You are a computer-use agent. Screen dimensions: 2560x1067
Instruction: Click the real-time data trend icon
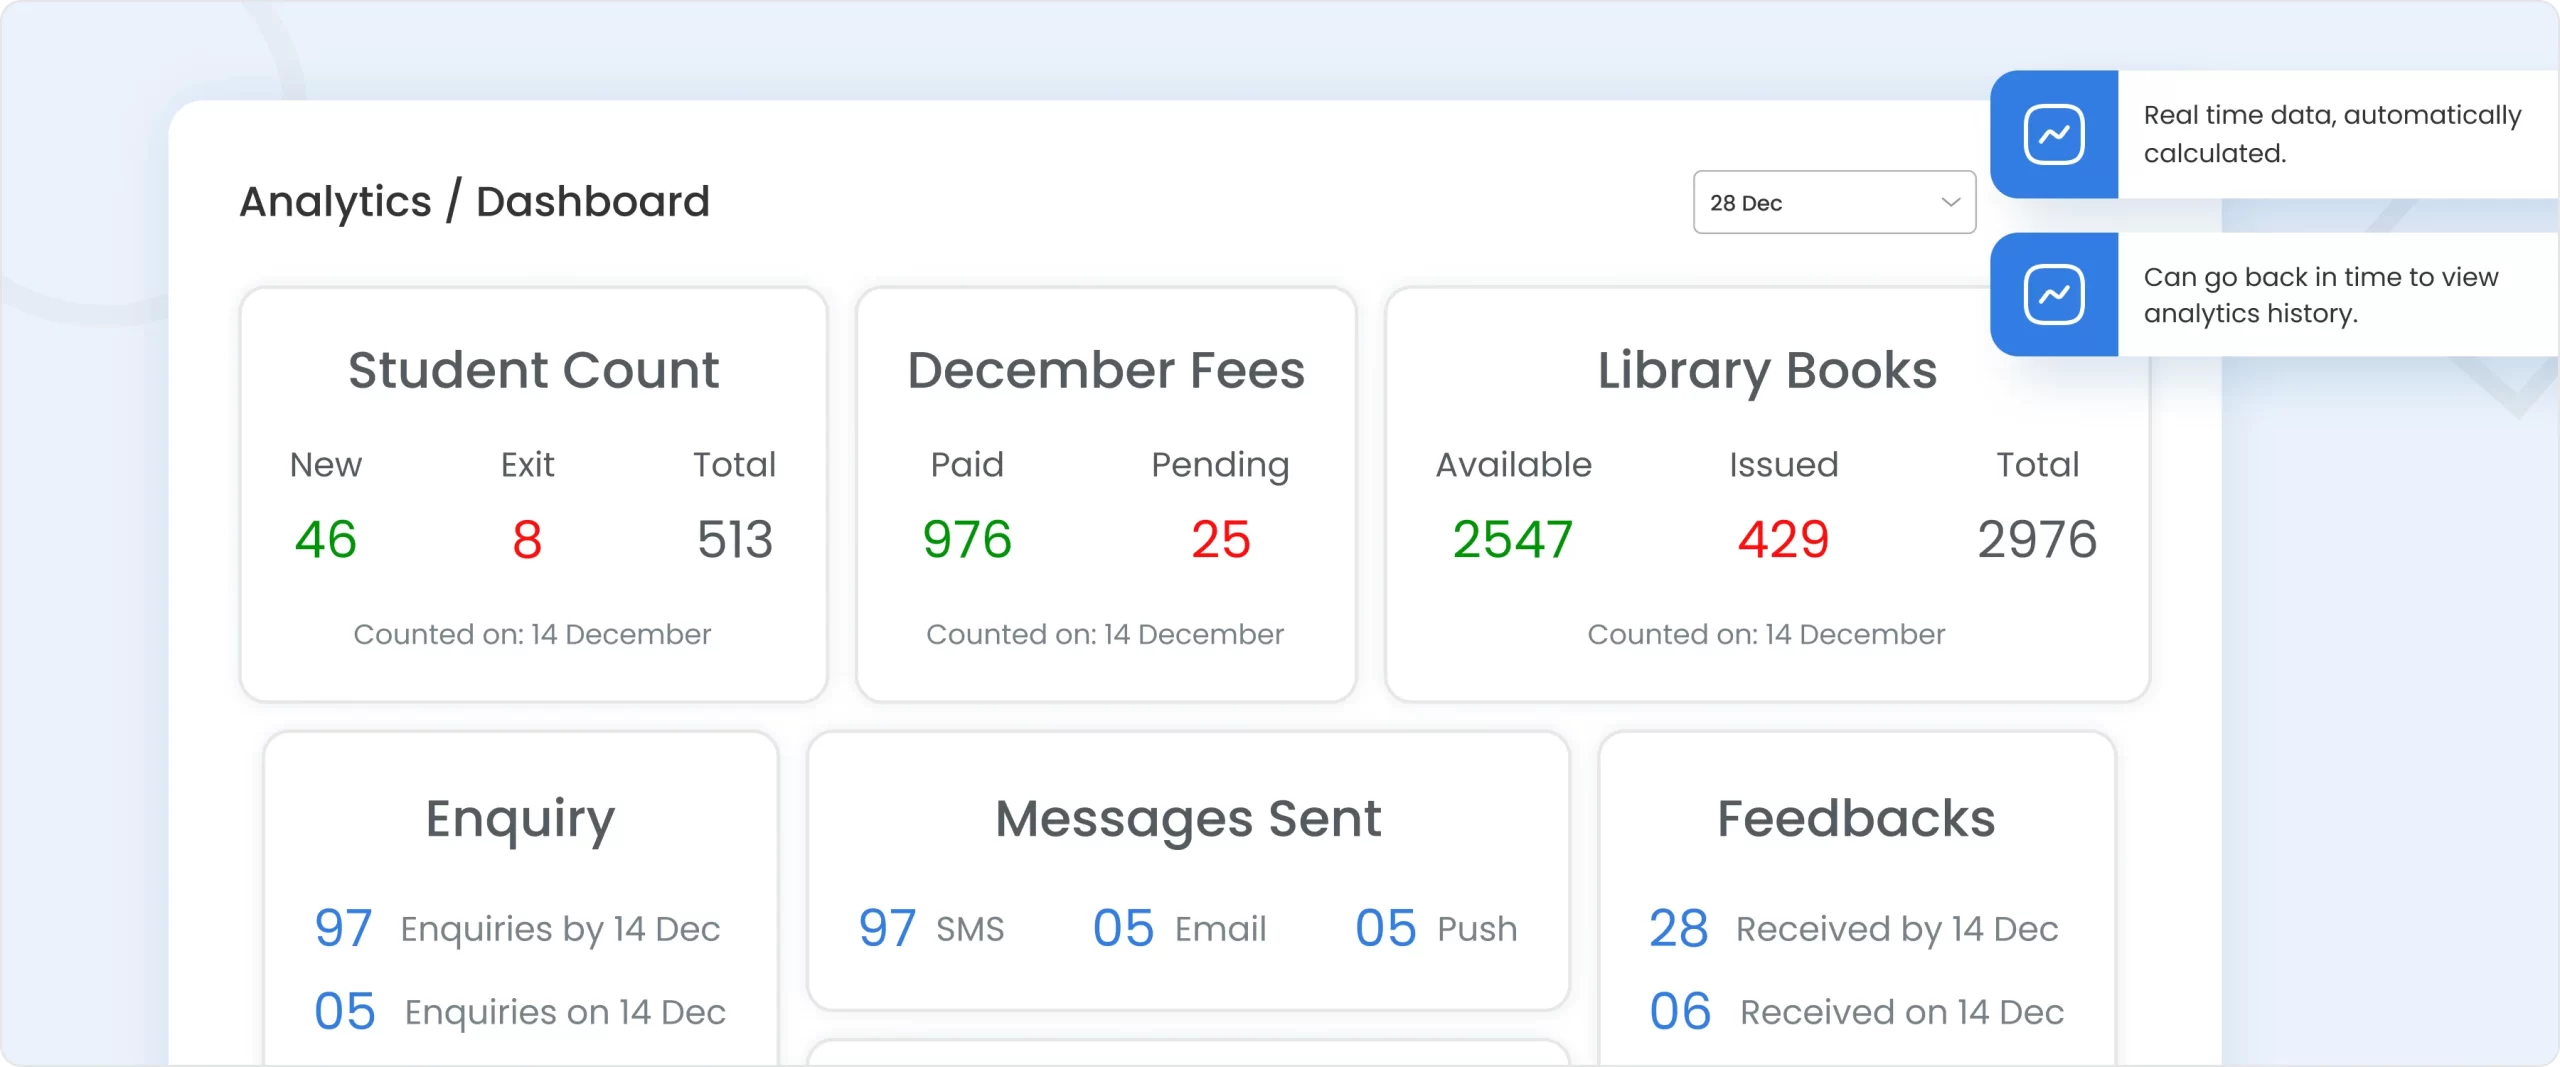[x=2054, y=133]
